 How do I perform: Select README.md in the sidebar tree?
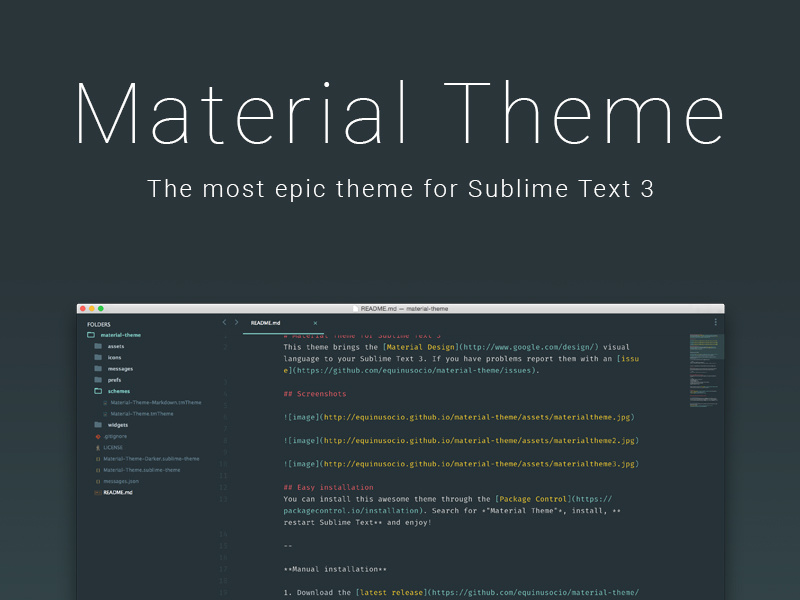pyautogui.click(x=114, y=492)
